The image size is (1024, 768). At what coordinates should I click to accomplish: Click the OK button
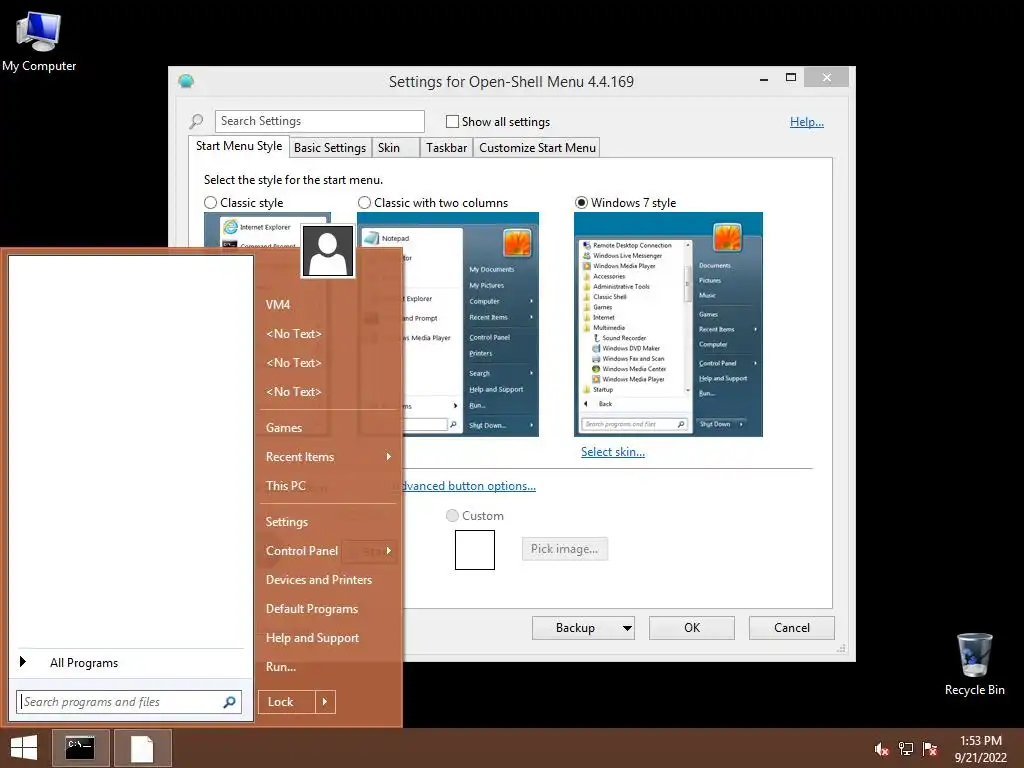(692, 628)
